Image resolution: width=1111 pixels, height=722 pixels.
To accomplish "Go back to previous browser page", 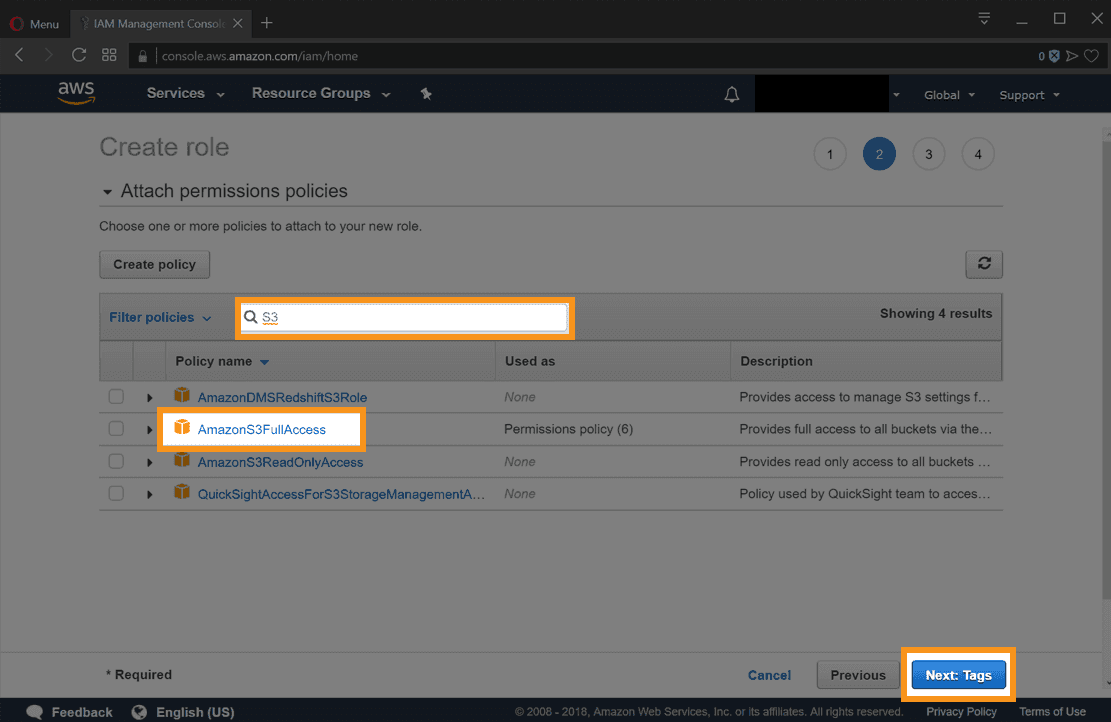I will point(20,56).
